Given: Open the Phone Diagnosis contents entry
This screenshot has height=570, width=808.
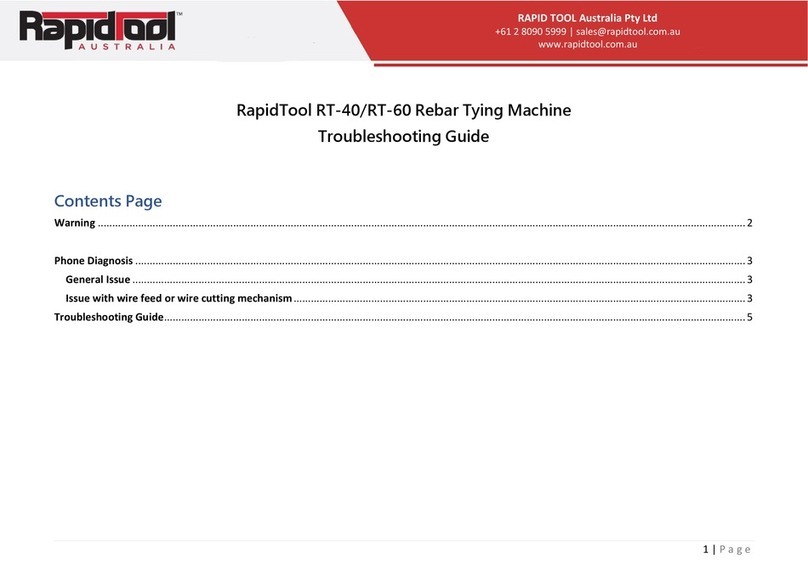Looking at the screenshot, I should [403, 261].
